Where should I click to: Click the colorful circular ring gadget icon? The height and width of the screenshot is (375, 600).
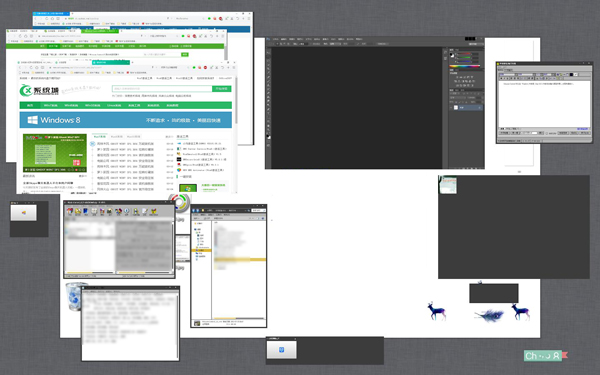tap(179, 201)
